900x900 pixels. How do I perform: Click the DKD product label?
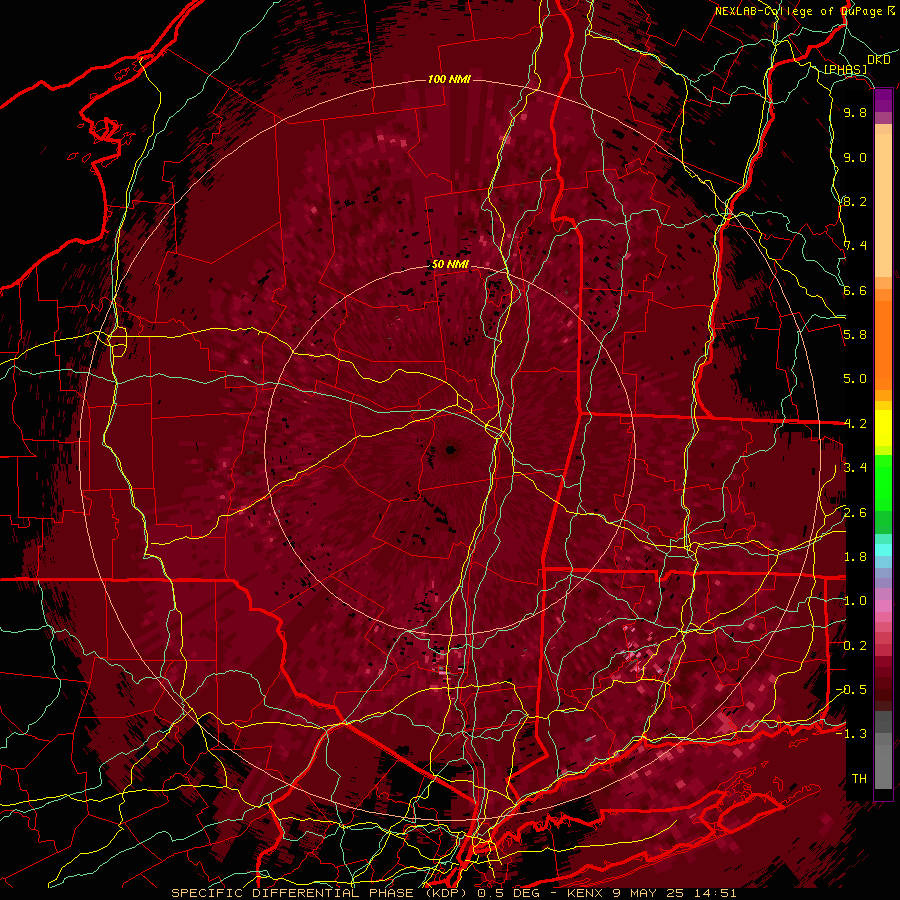[878, 60]
